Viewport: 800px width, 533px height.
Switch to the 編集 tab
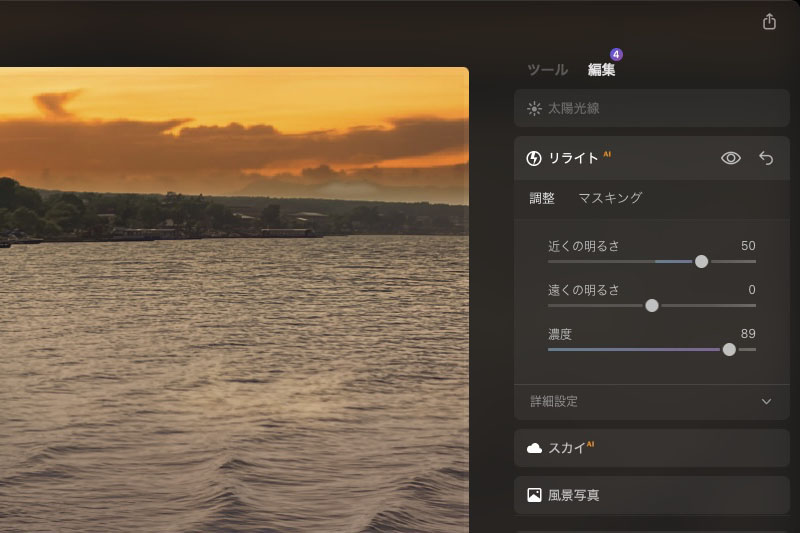click(602, 69)
